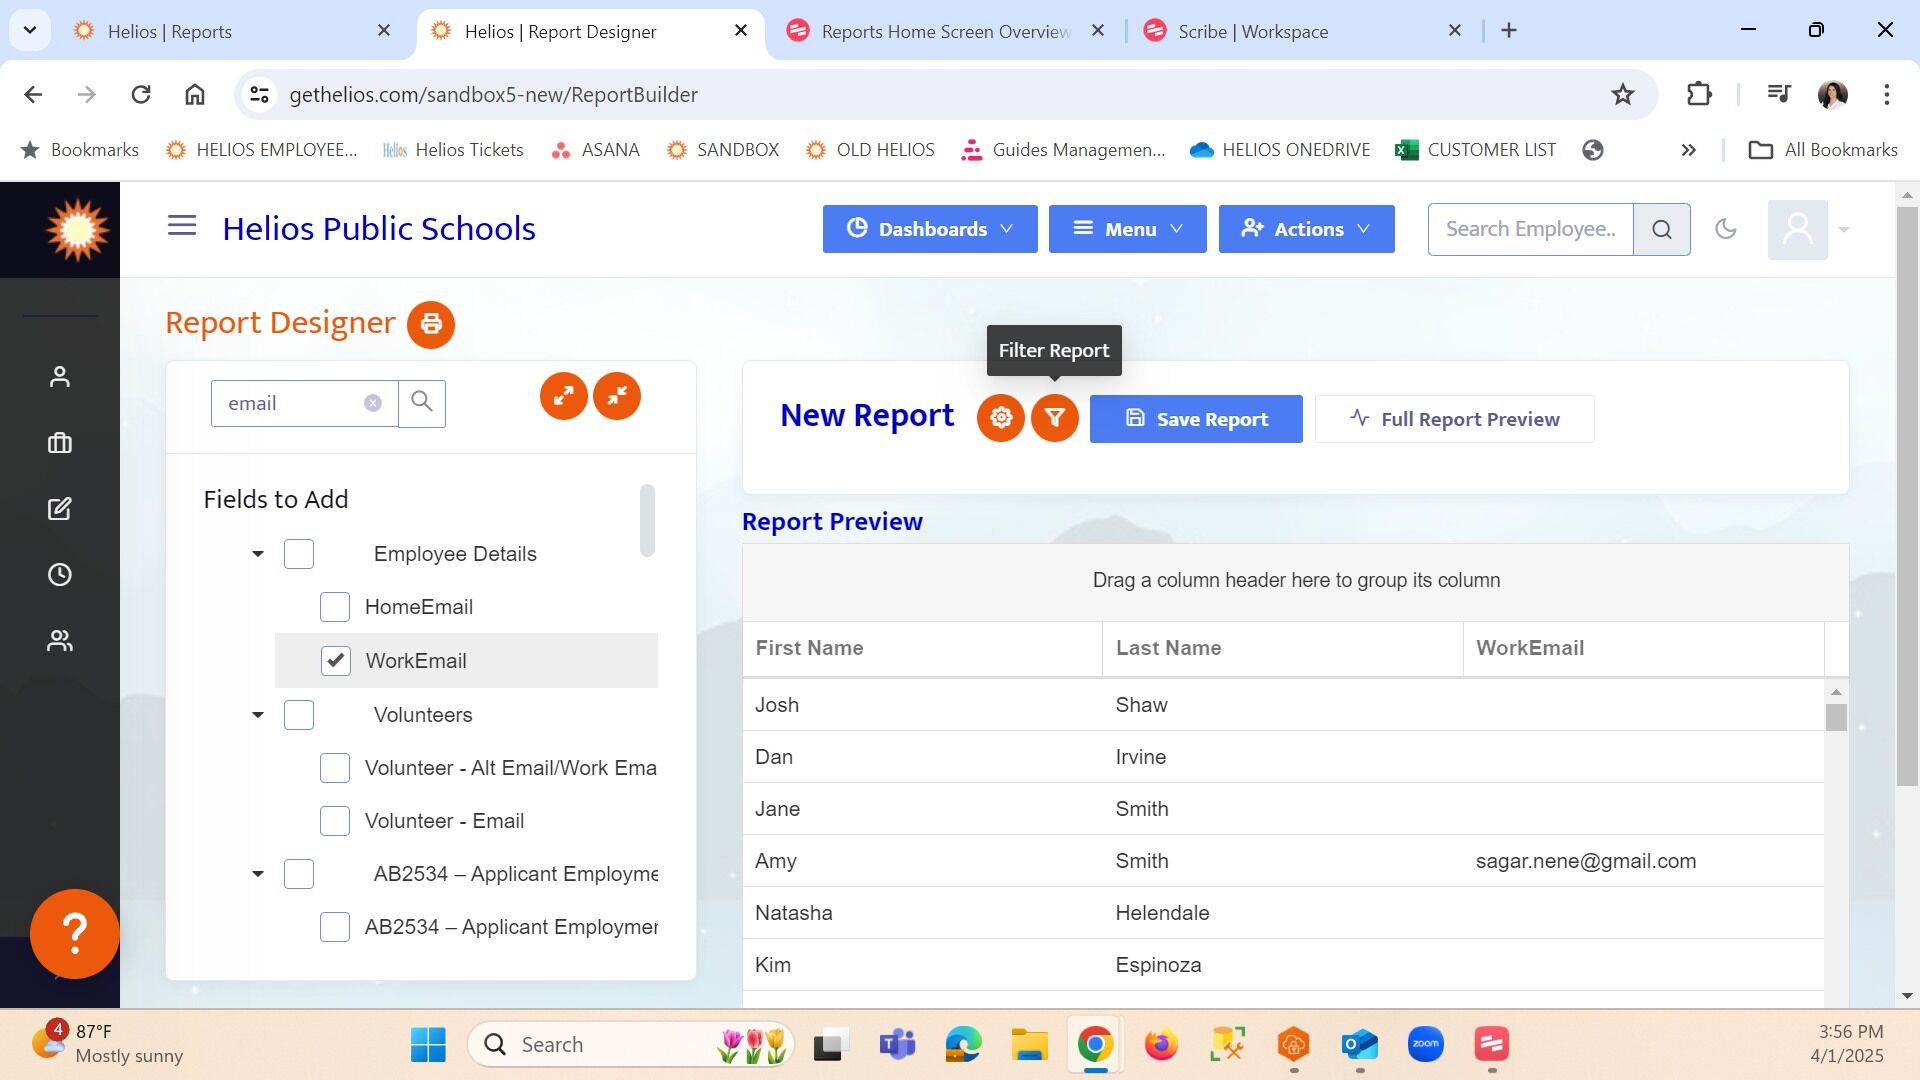Collapse the Employee Details tree group
This screenshot has height=1080, width=1920.
pos(258,554)
